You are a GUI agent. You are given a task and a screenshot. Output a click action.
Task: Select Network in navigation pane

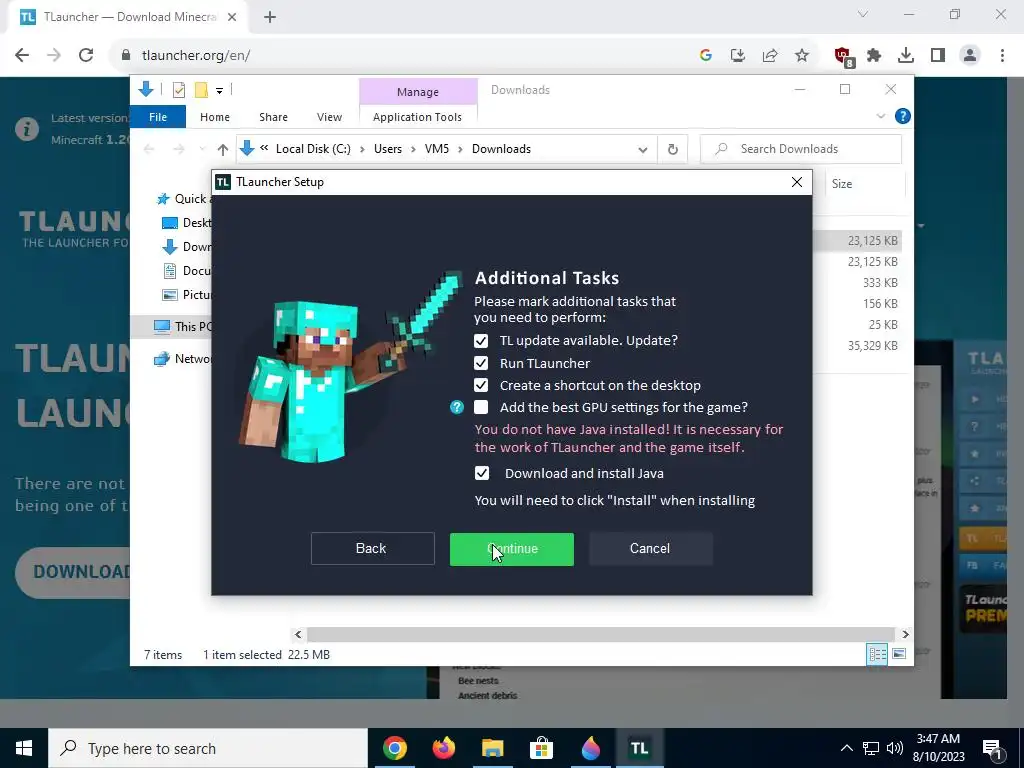coord(182,359)
